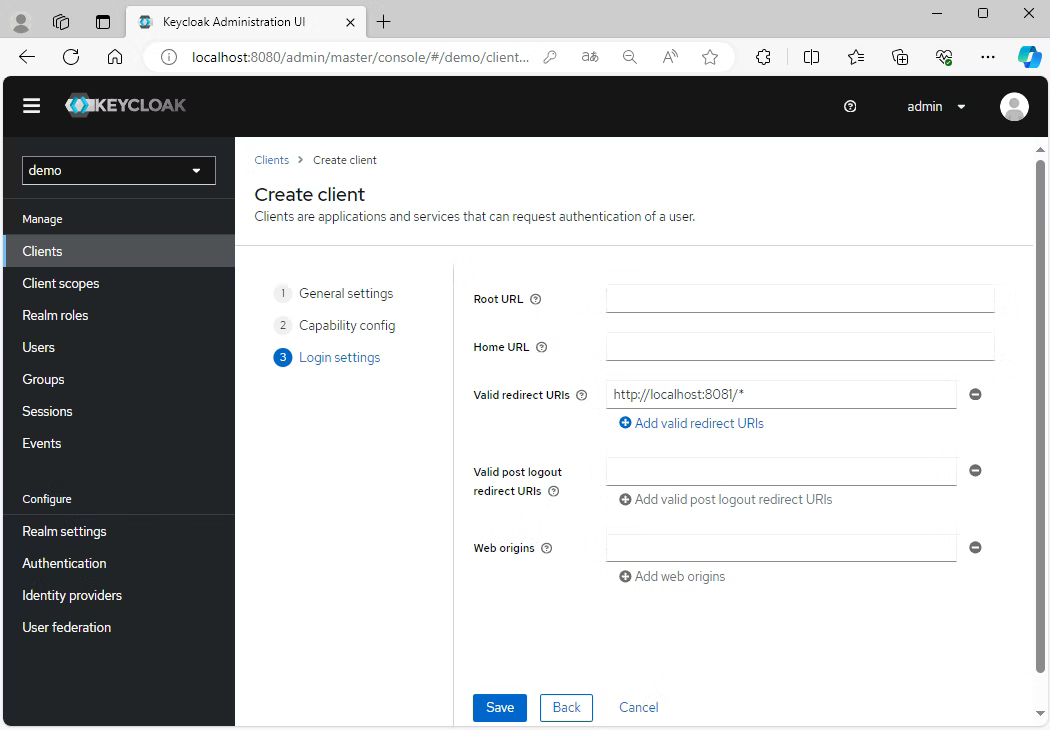The width and height of the screenshot is (1050, 730).
Task: Go to General settings wizard step
Action: point(345,293)
